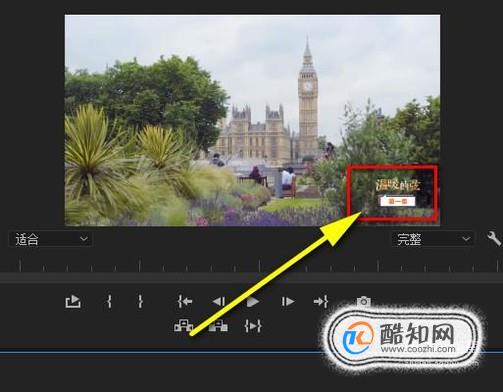503x392 pixels.
Task: Start playback with the Play button
Action: [253, 302]
